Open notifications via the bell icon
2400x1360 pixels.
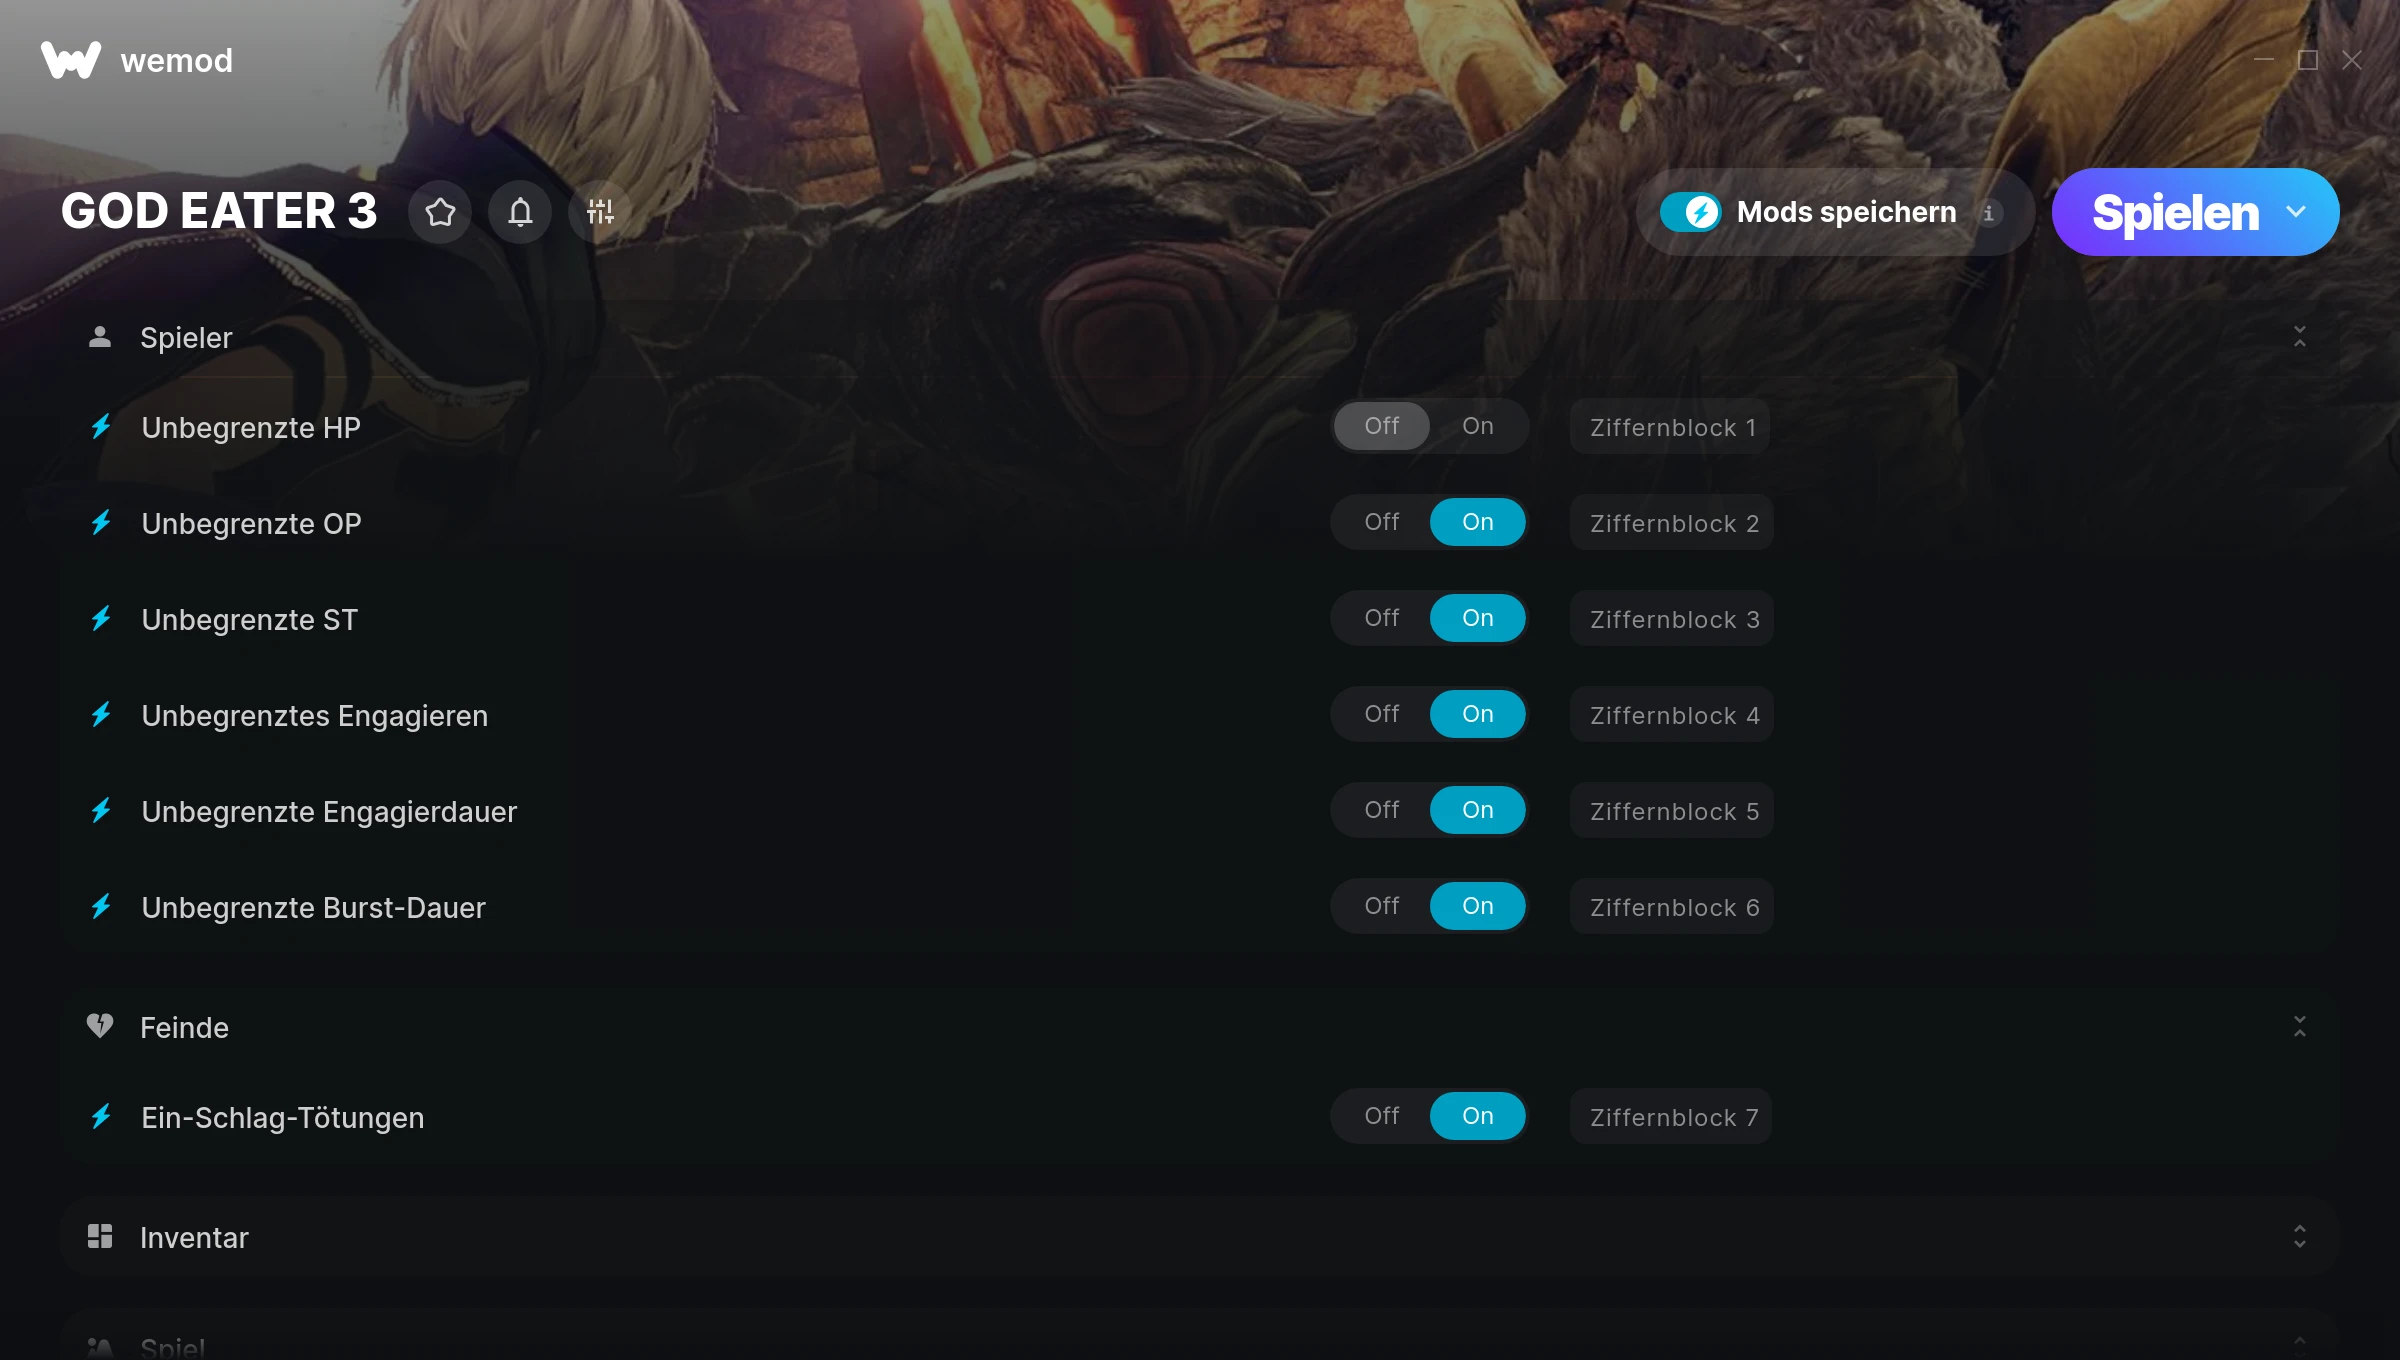[520, 212]
